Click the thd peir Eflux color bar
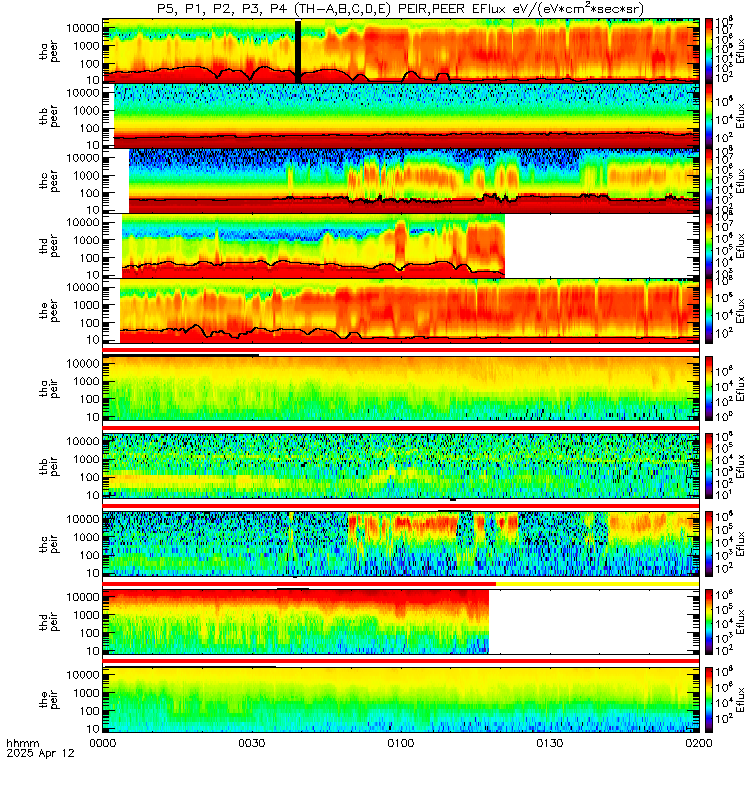 [x=709, y=621]
